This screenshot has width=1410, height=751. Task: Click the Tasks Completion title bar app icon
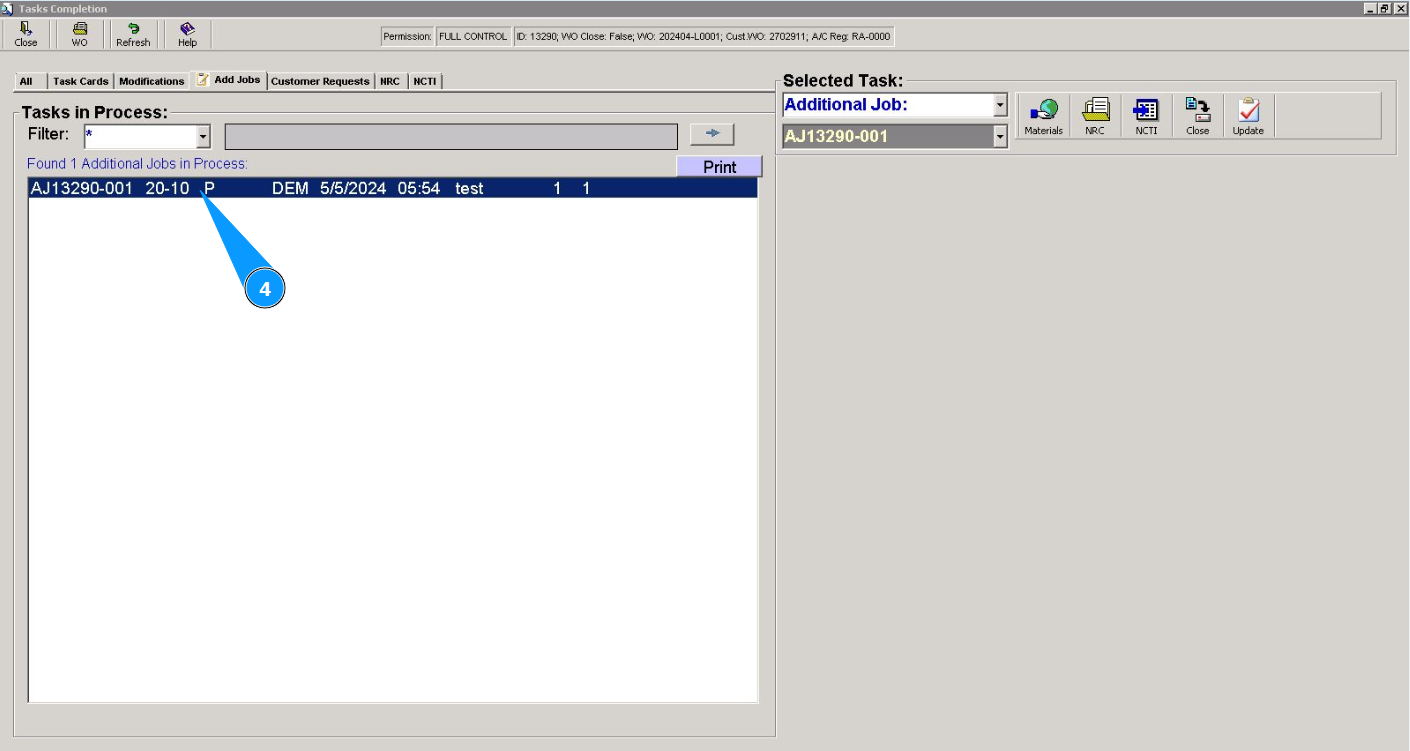(8, 8)
